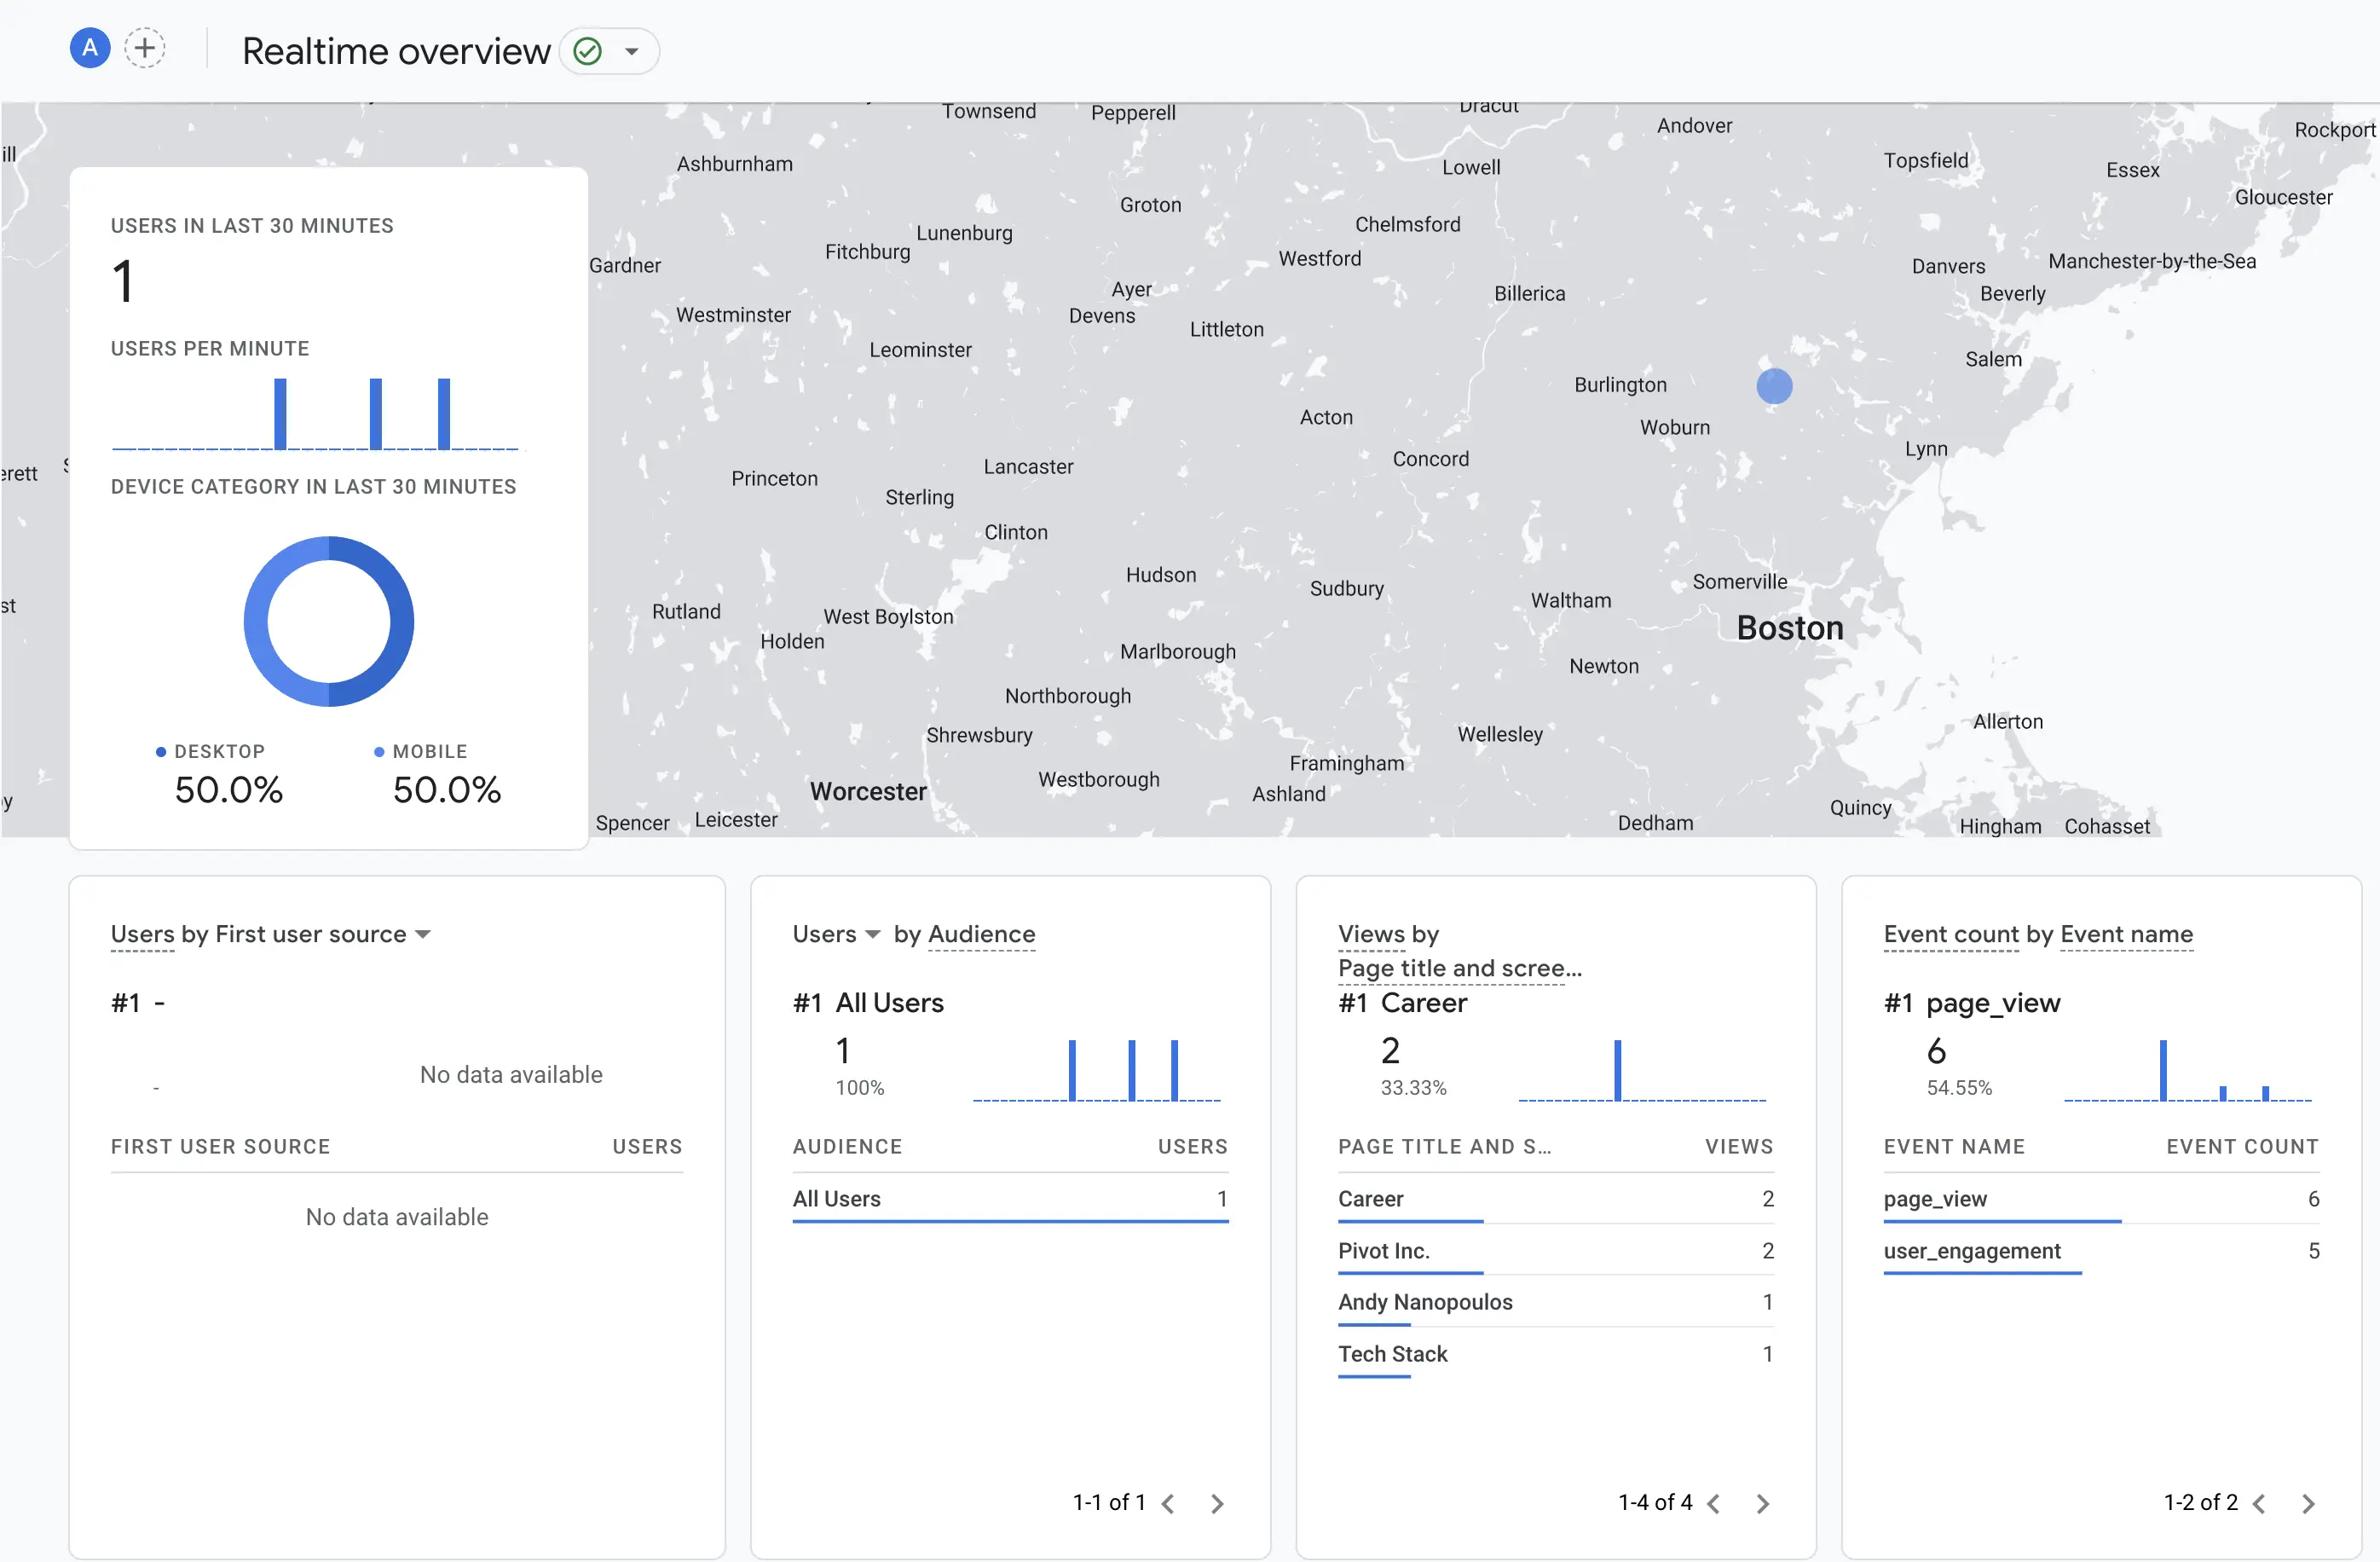Click the '#1 Career' top page heading

click(x=1403, y=1003)
